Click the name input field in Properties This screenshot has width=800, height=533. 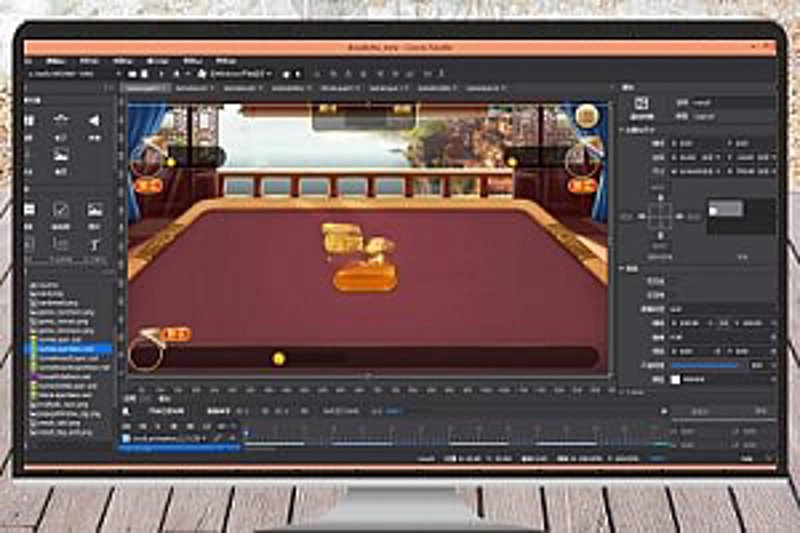click(x=734, y=103)
